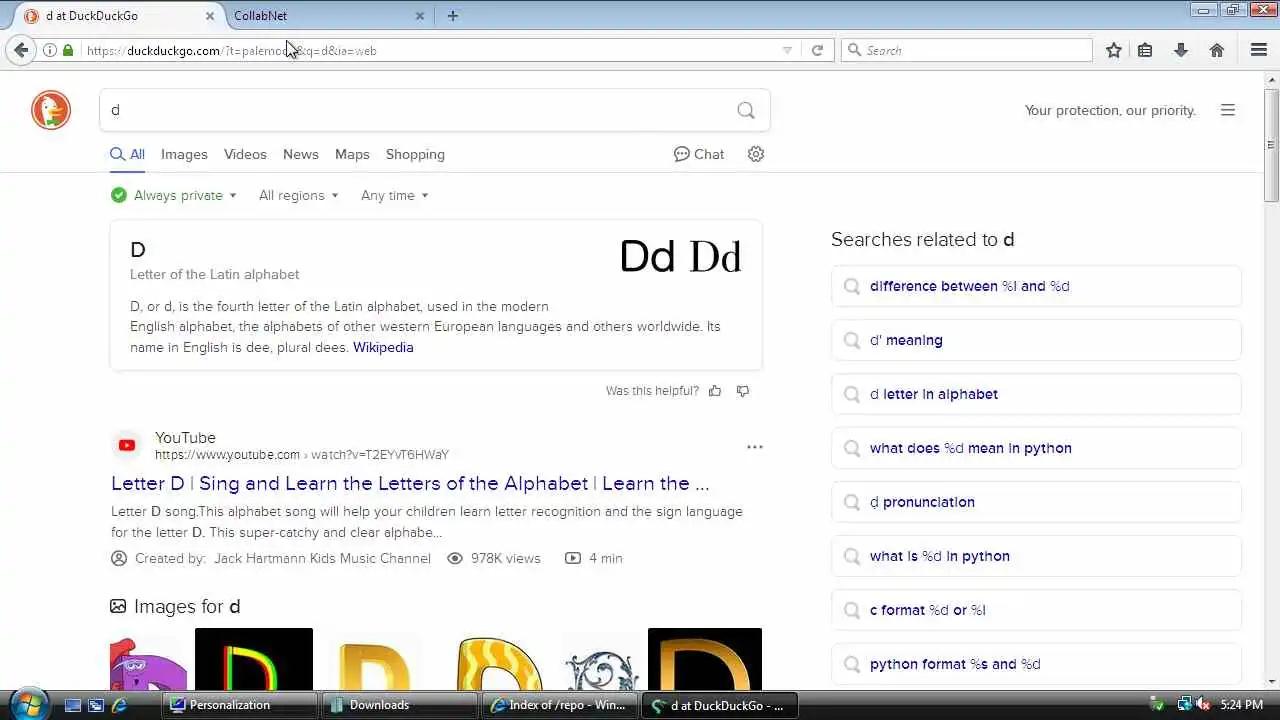Open the URL bar history dropdown arrow
The width and height of the screenshot is (1280, 720).
pos(787,50)
